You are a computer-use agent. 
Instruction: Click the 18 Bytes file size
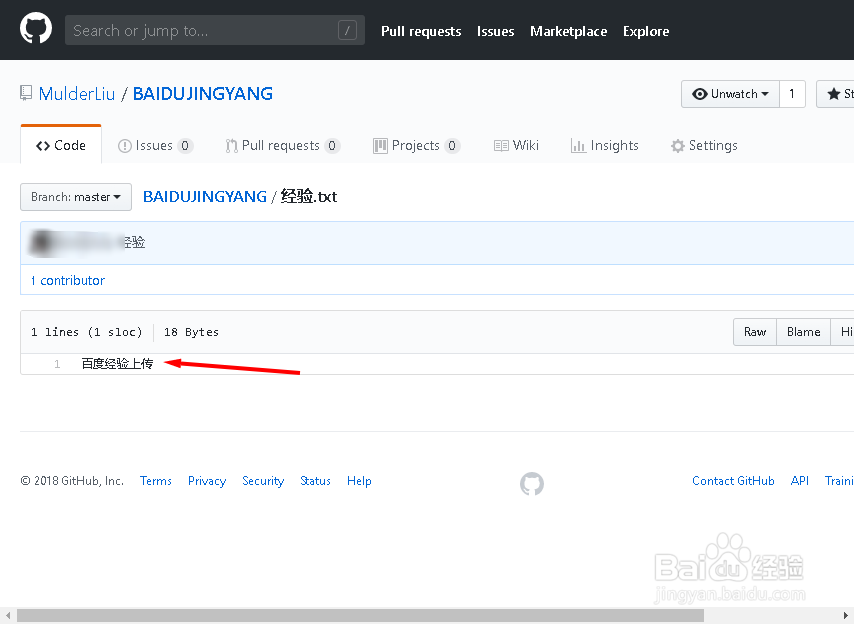pos(191,332)
